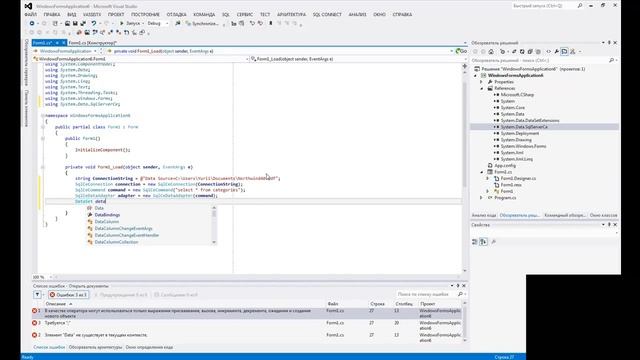This screenshot has height=360, width=640.
Task: Click the Alphabetical sort icon in Properties panel
Action: pos(483,242)
